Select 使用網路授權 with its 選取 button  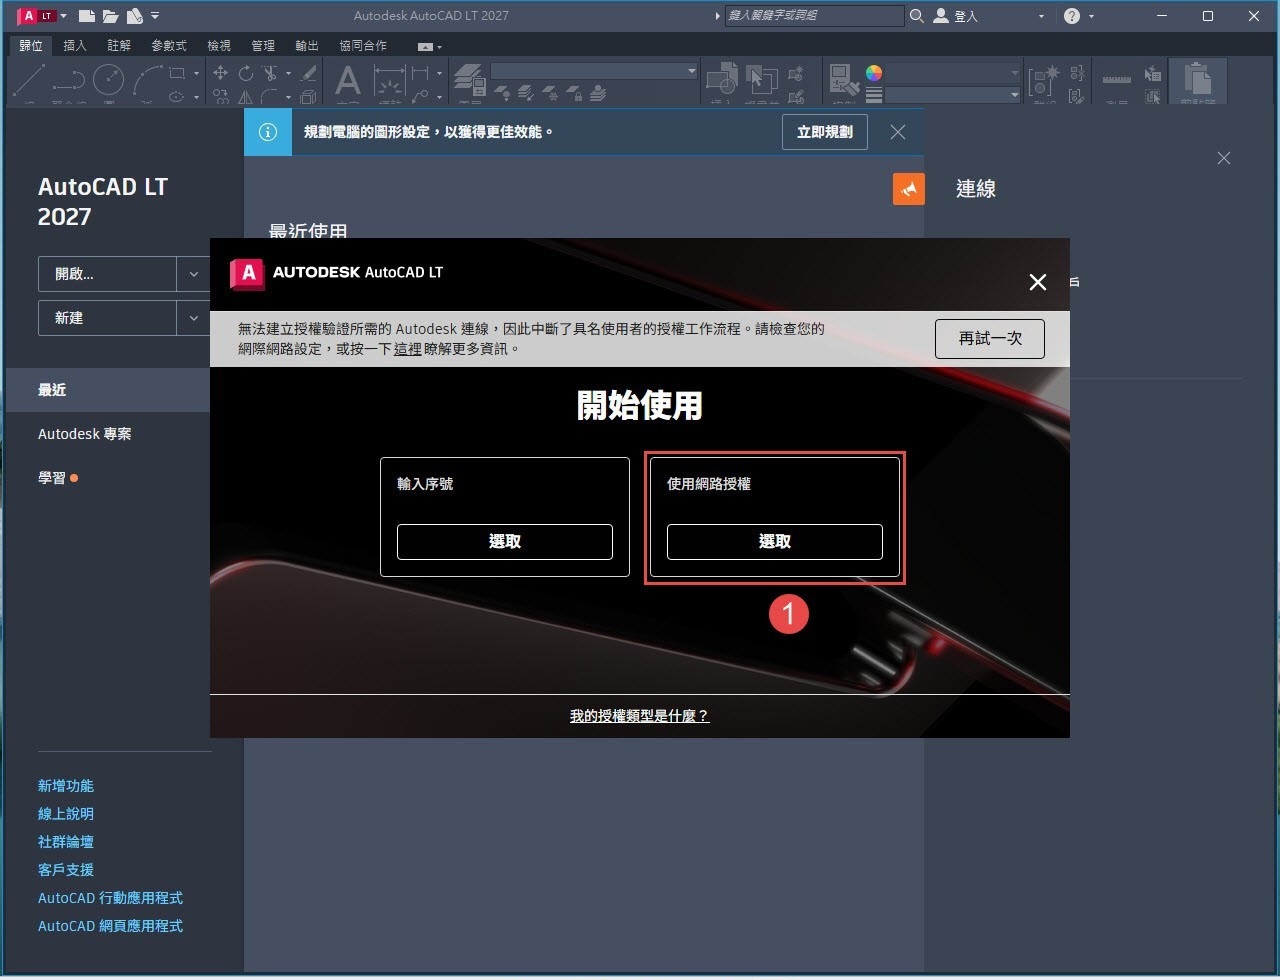click(x=774, y=542)
